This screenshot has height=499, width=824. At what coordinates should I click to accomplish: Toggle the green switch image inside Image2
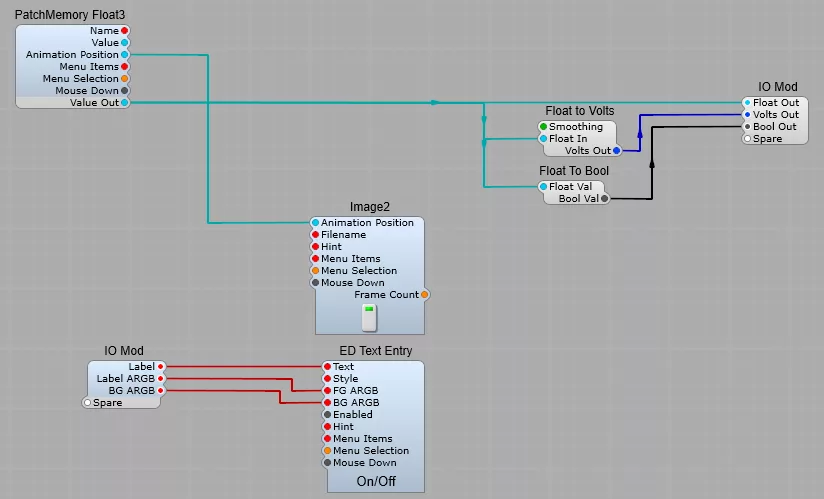click(369, 318)
